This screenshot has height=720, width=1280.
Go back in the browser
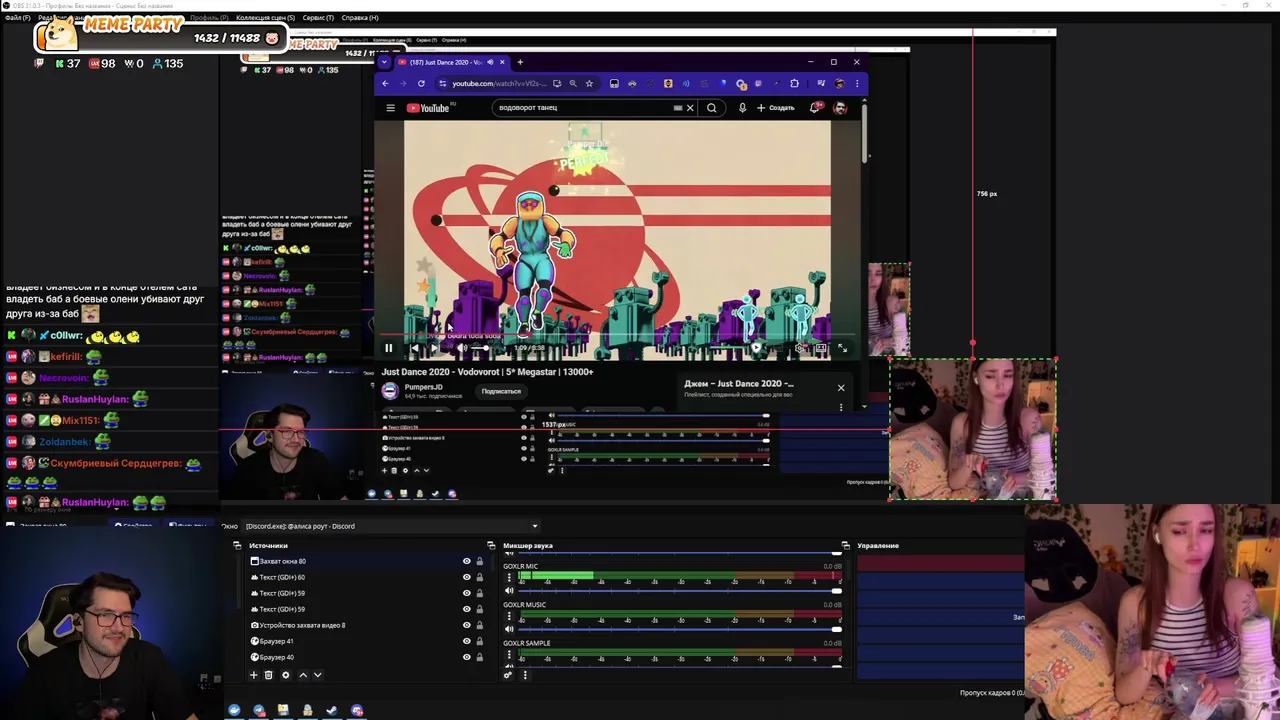pyautogui.click(x=385, y=84)
